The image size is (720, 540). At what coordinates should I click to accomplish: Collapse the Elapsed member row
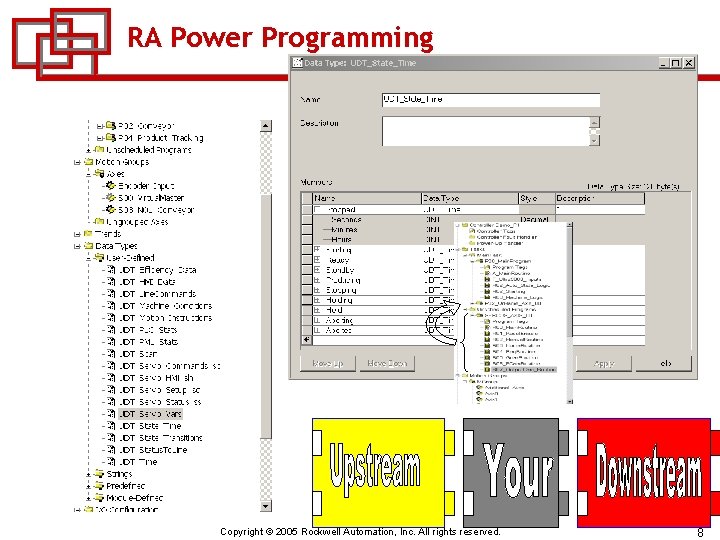[317, 209]
